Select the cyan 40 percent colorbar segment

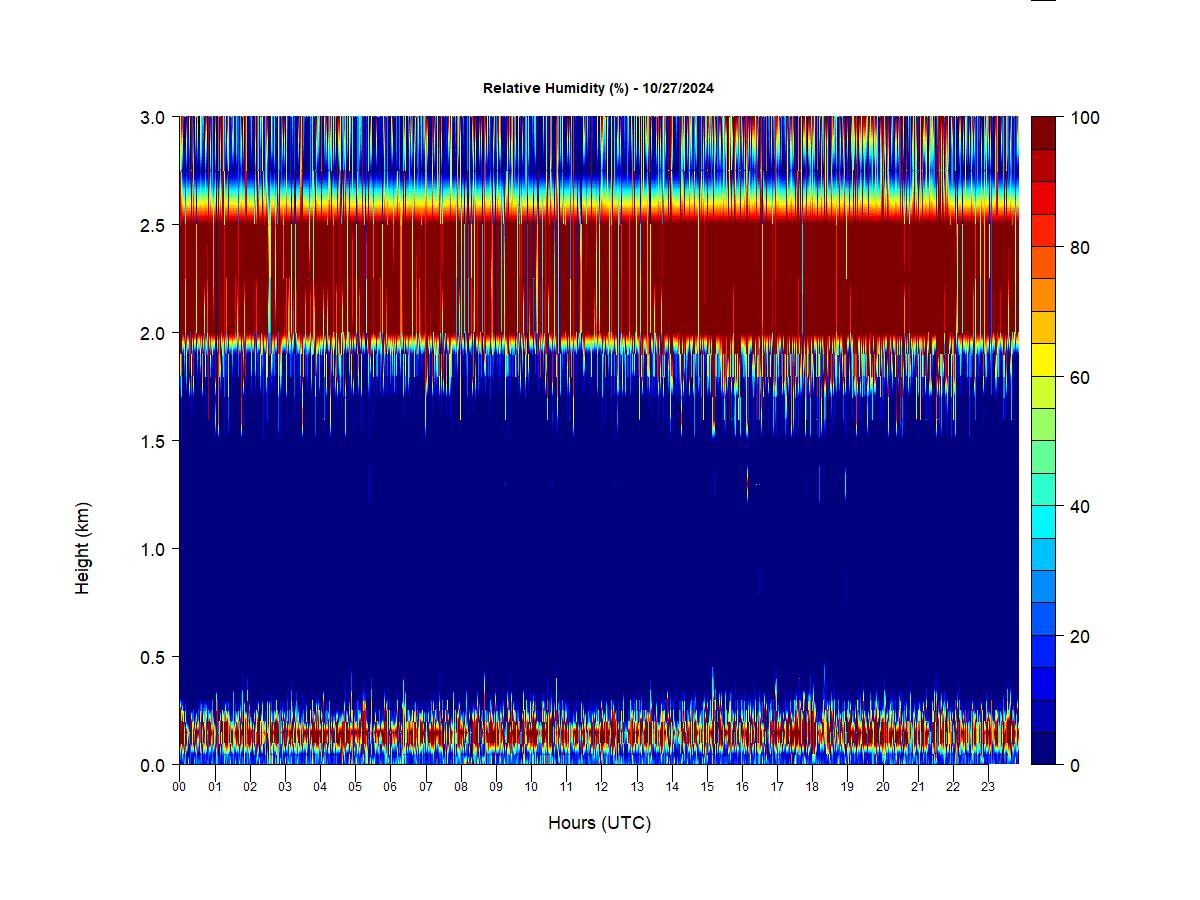[1043, 521]
